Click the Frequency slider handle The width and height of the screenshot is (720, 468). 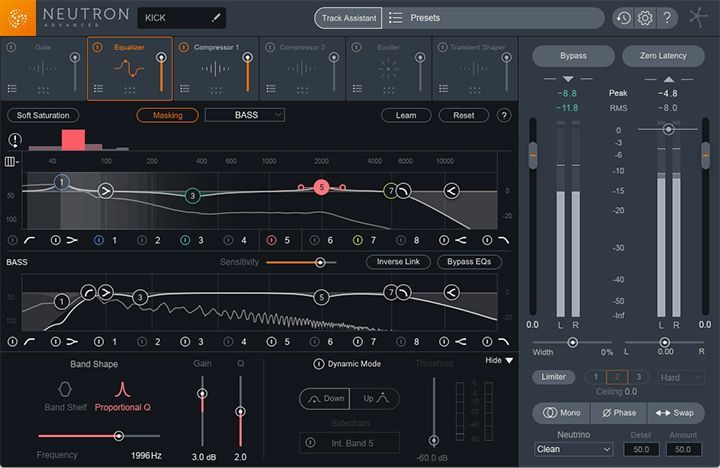pos(118,435)
